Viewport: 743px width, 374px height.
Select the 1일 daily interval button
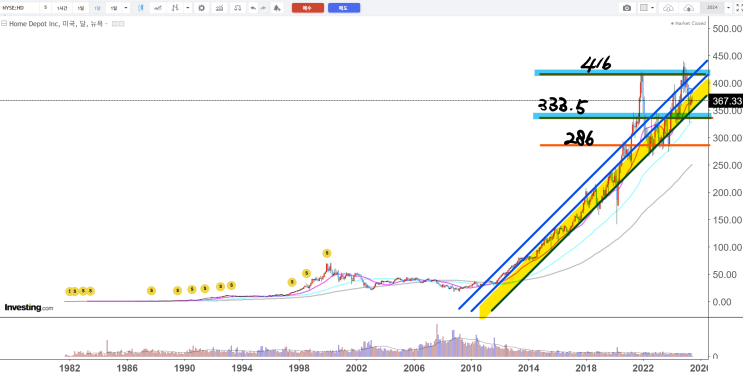click(81, 8)
